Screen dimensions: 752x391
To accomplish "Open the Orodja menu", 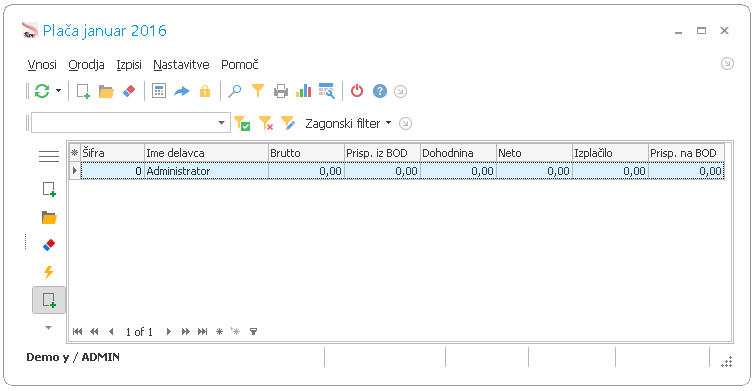I will click(86, 64).
